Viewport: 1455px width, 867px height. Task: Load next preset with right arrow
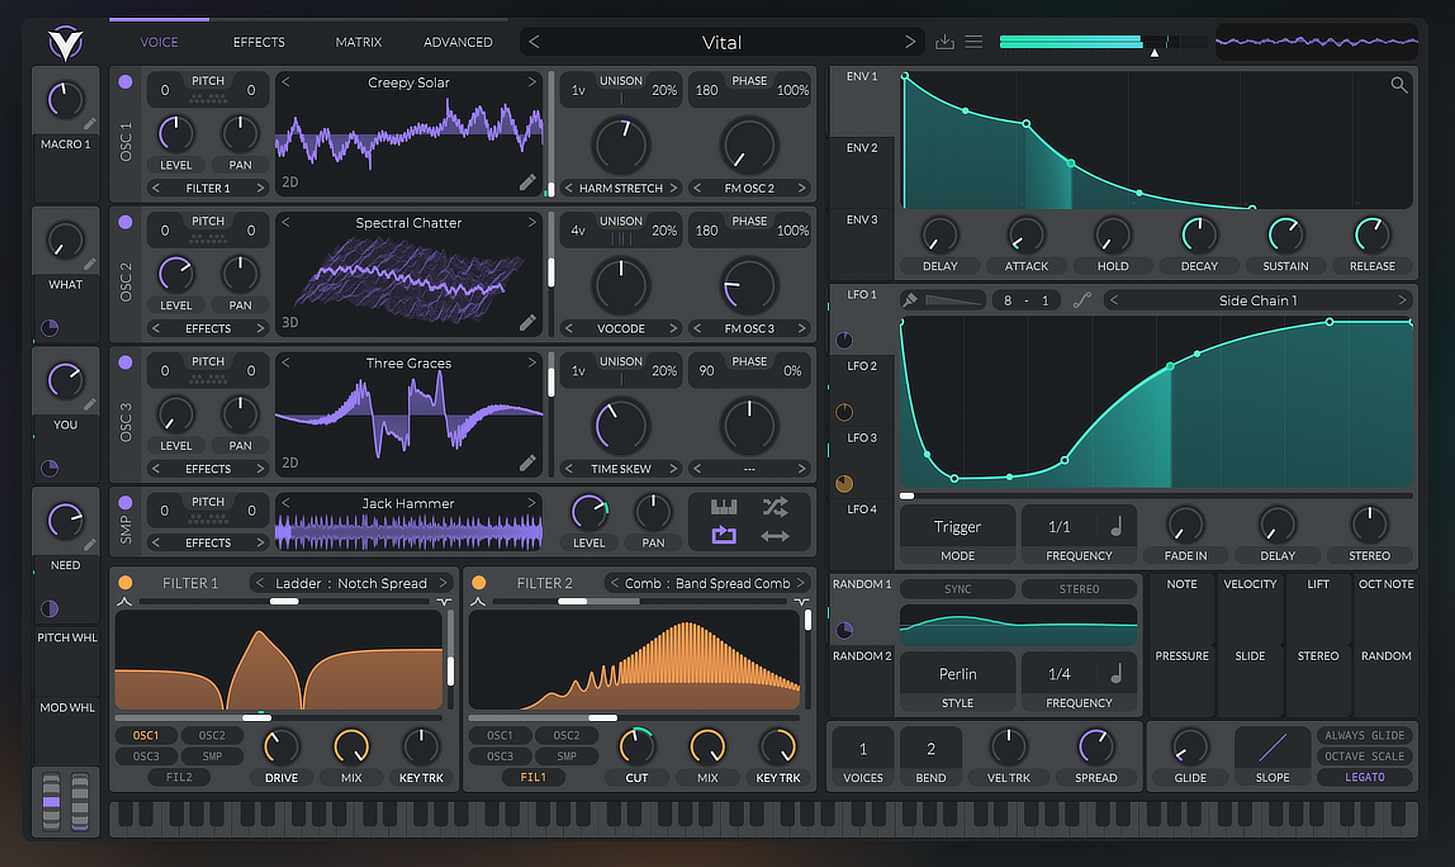coord(909,42)
